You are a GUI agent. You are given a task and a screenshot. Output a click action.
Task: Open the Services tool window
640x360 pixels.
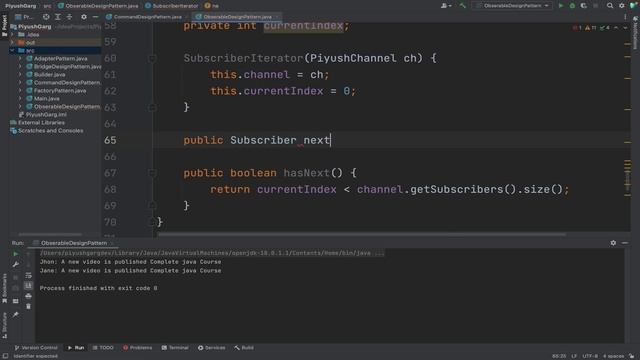pos(211,348)
